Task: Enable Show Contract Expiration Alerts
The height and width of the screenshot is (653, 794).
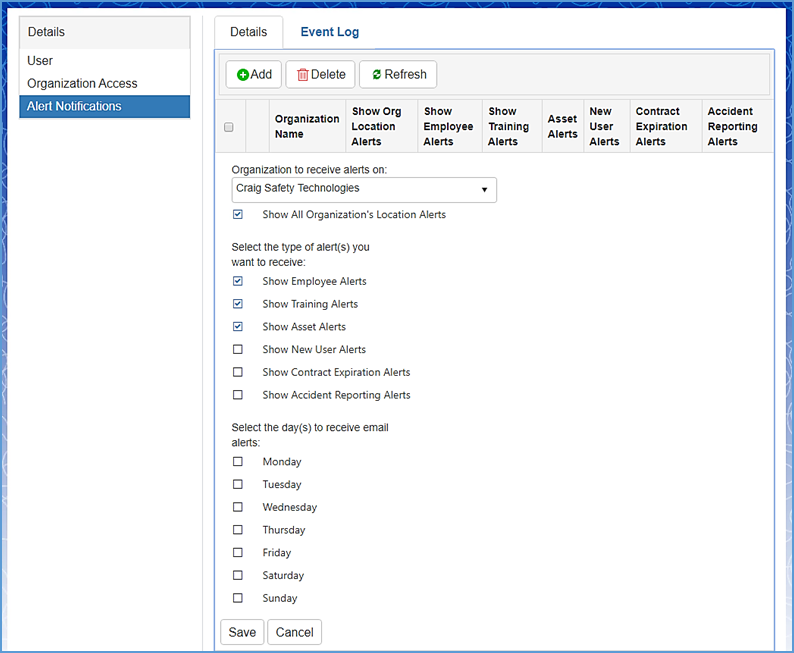Action: 238,373
